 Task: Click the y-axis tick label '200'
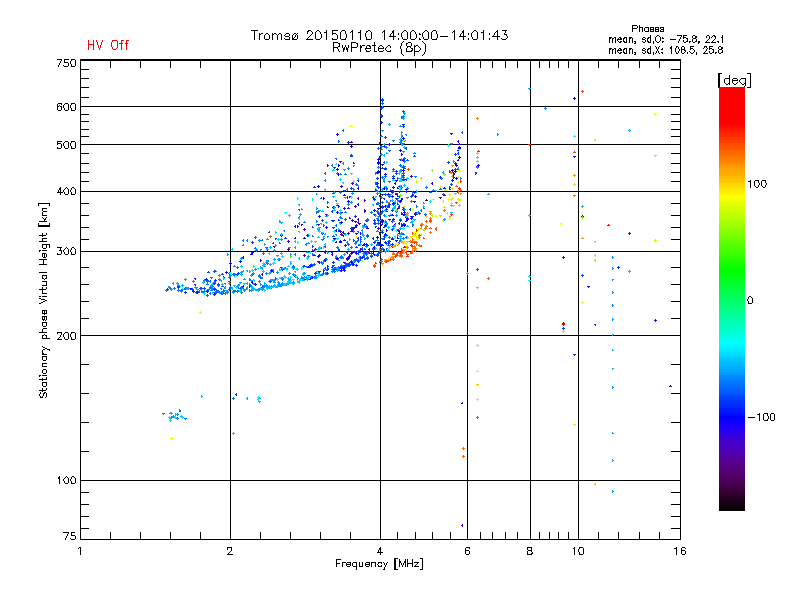pyautogui.click(x=66, y=336)
